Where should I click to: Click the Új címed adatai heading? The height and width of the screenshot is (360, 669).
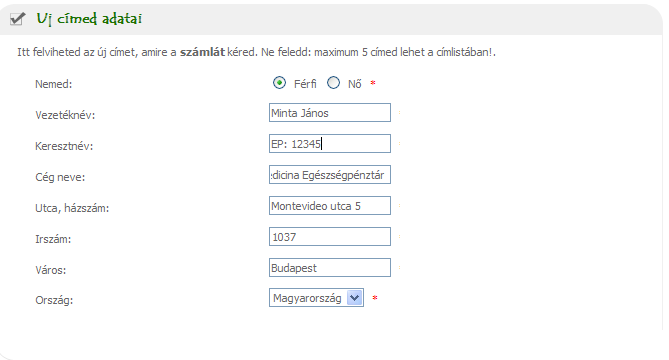pyautogui.click(x=89, y=19)
